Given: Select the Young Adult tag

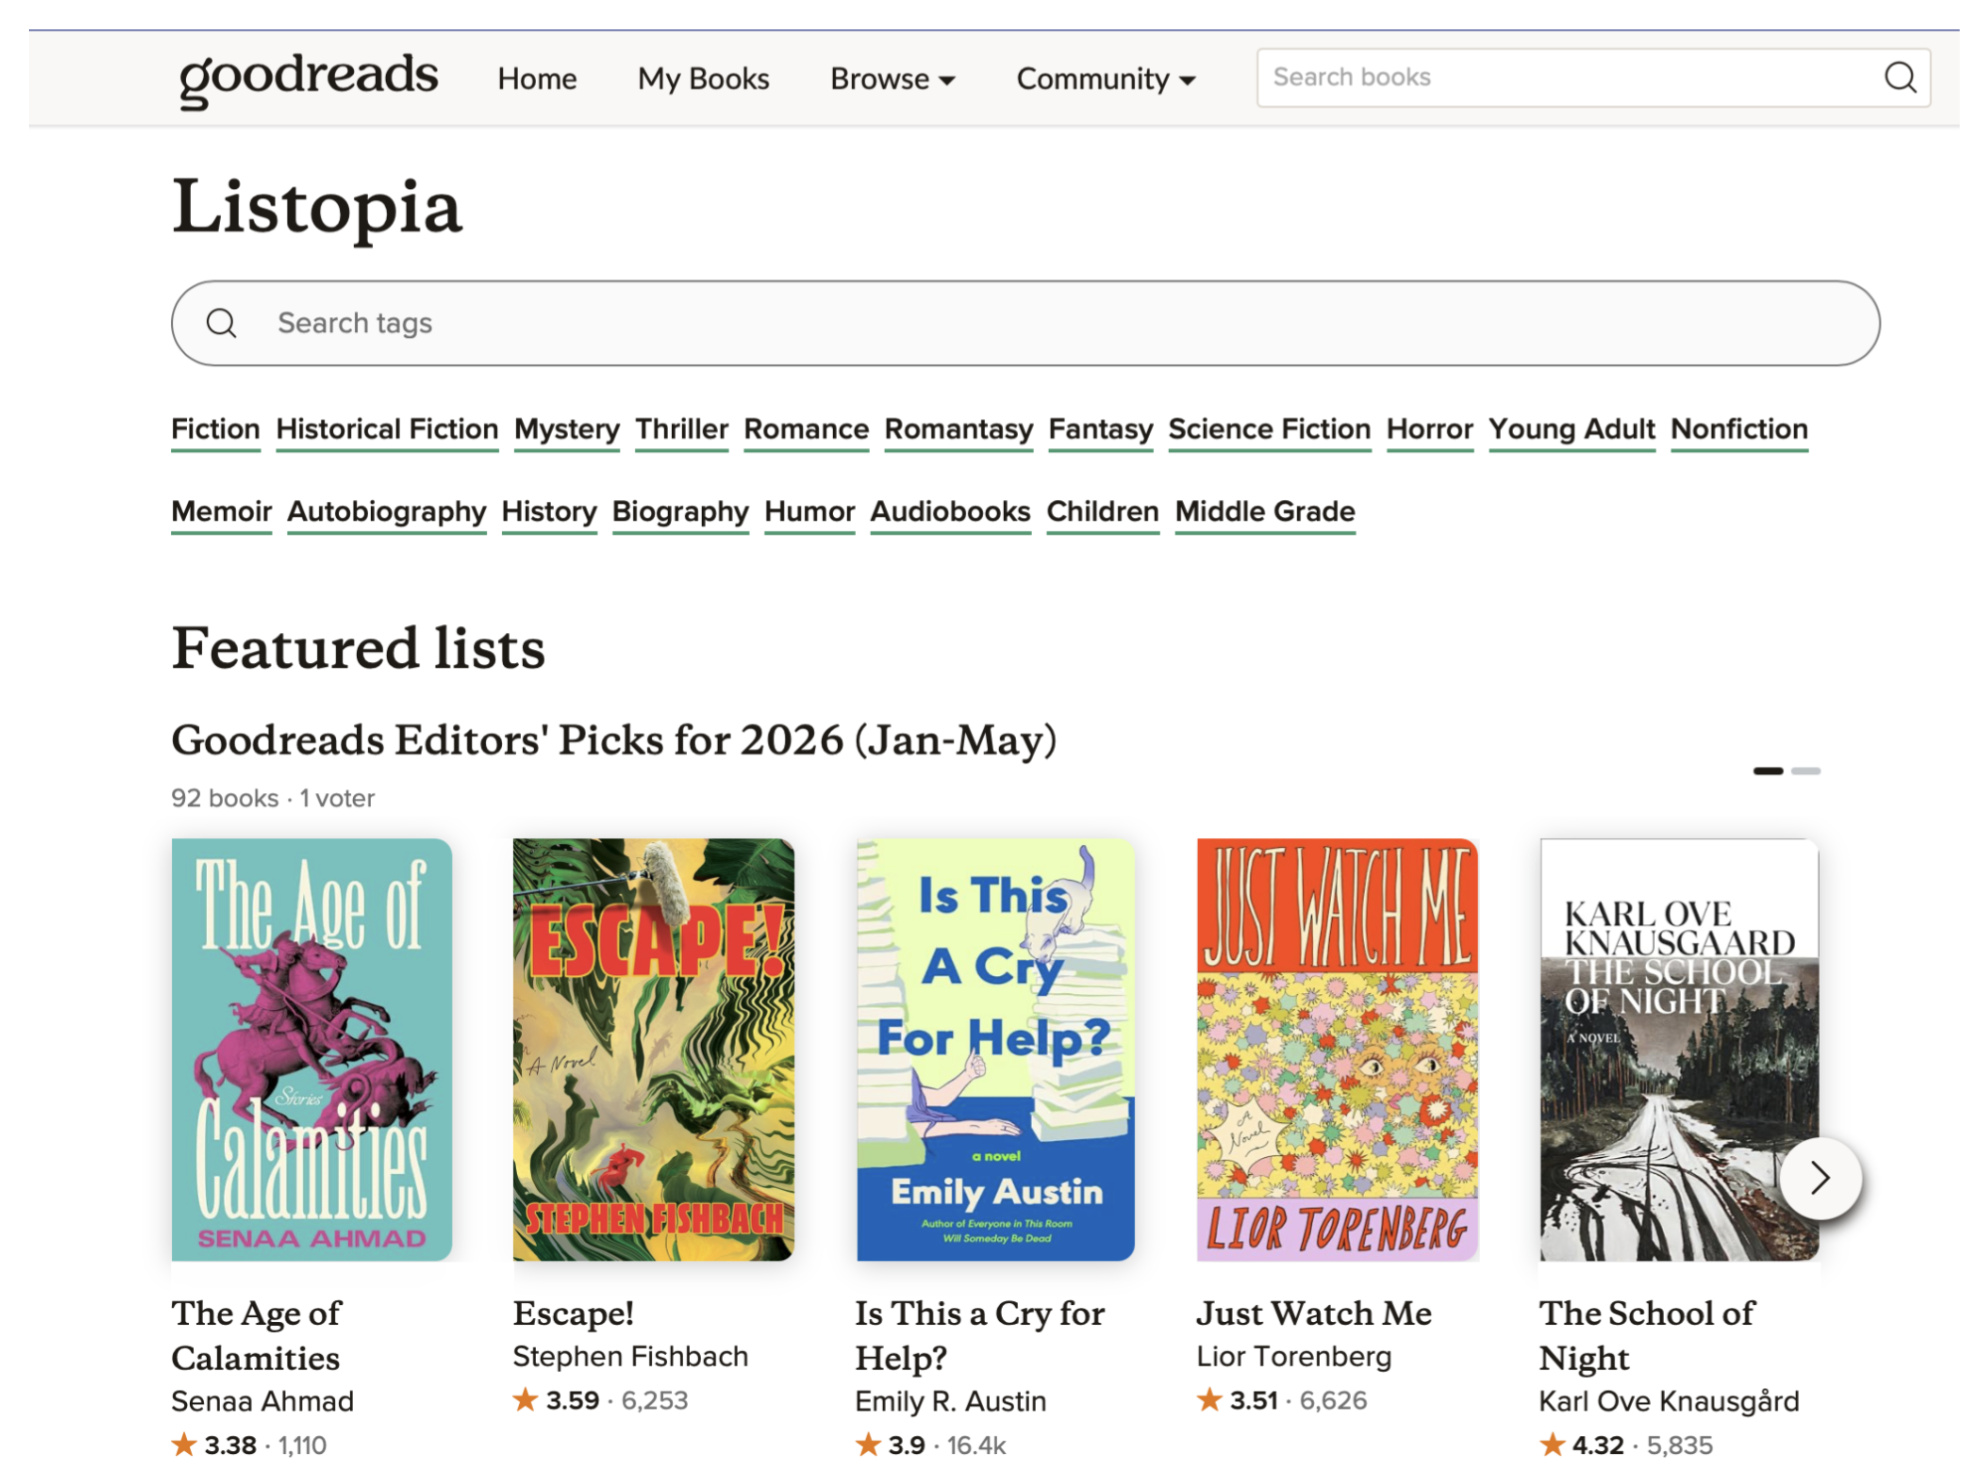Looking at the screenshot, I should pyautogui.click(x=1572, y=429).
